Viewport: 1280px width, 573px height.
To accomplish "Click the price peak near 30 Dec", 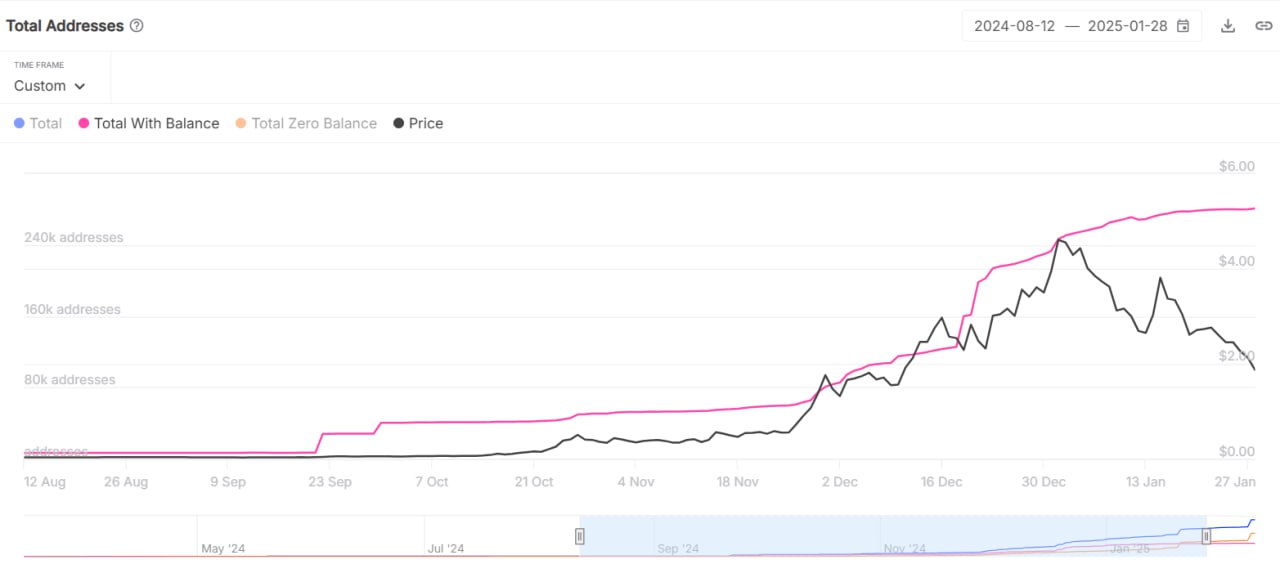I will click(x=1059, y=240).
